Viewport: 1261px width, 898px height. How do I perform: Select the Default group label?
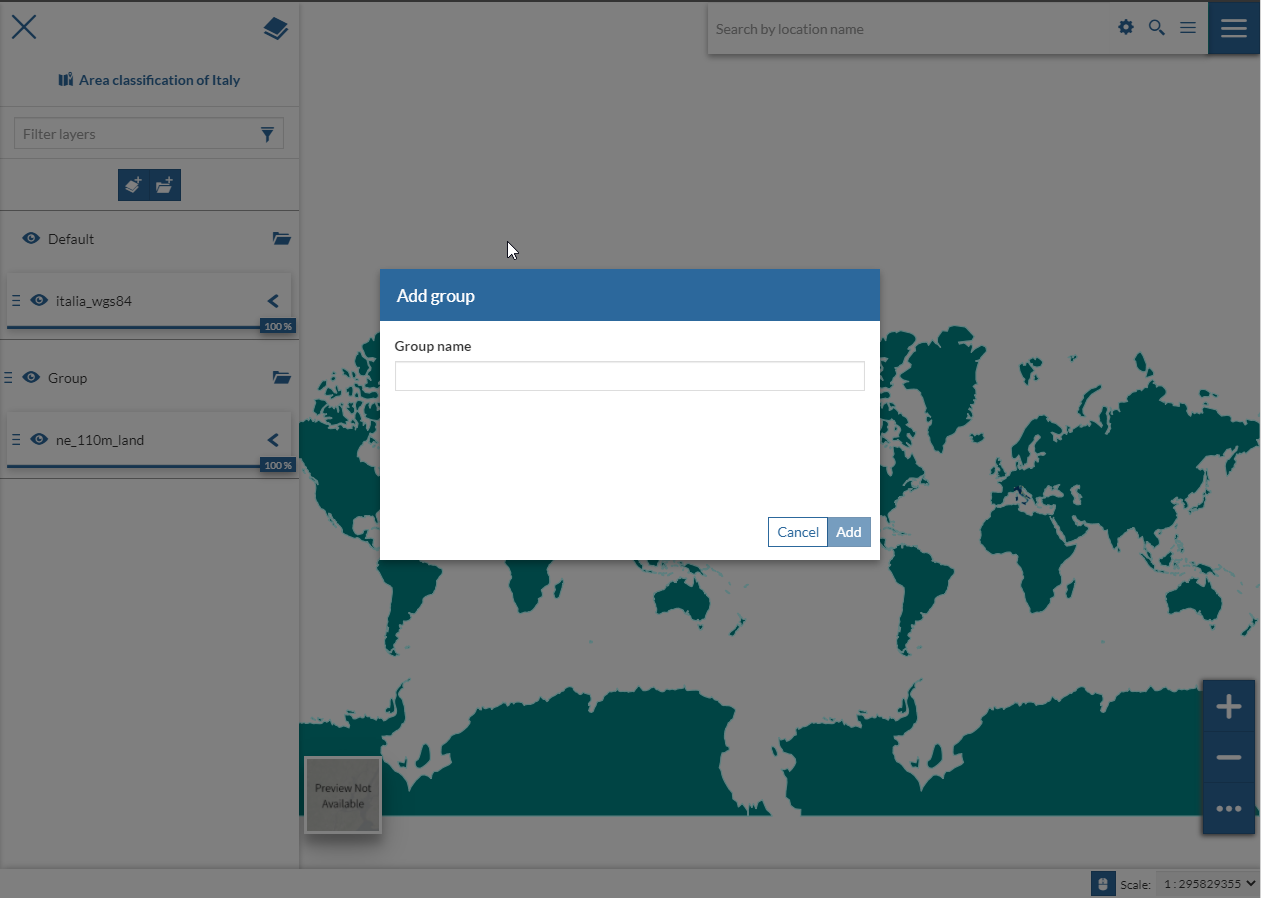(x=71, y=239)
